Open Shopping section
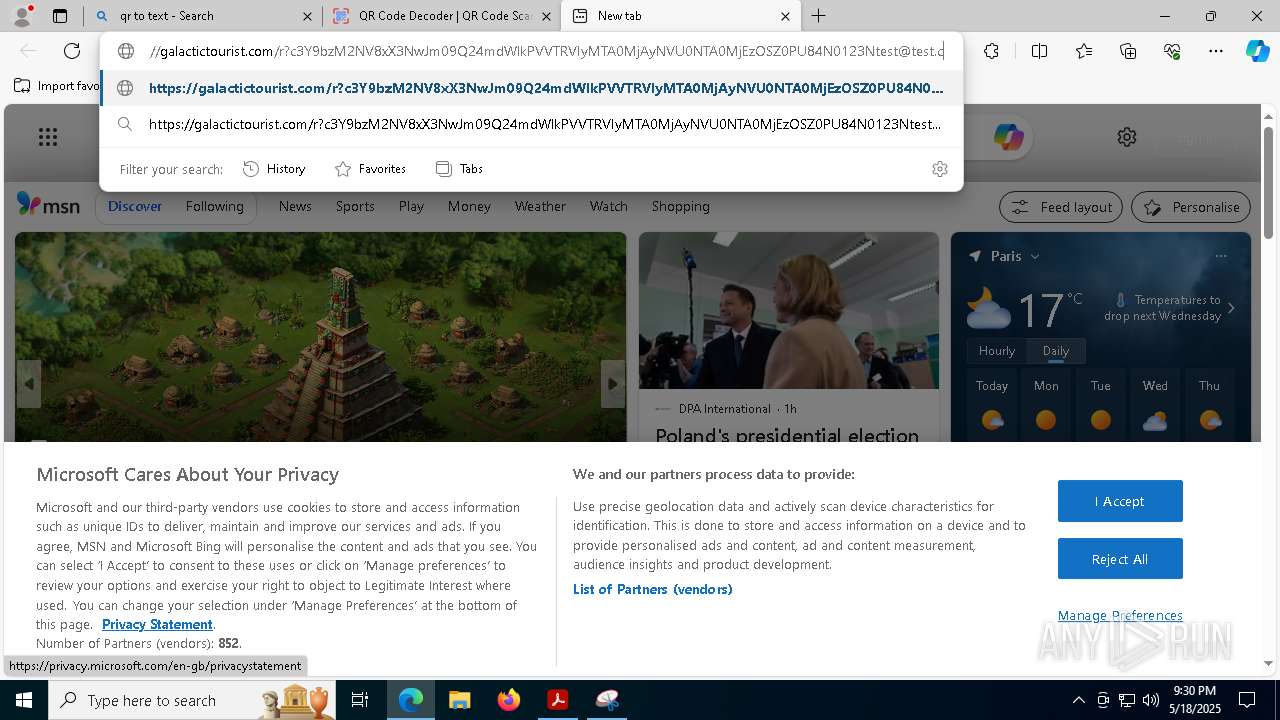Image resolution: width=1280 pixels, height=720 pixels. tap(681, 206)
